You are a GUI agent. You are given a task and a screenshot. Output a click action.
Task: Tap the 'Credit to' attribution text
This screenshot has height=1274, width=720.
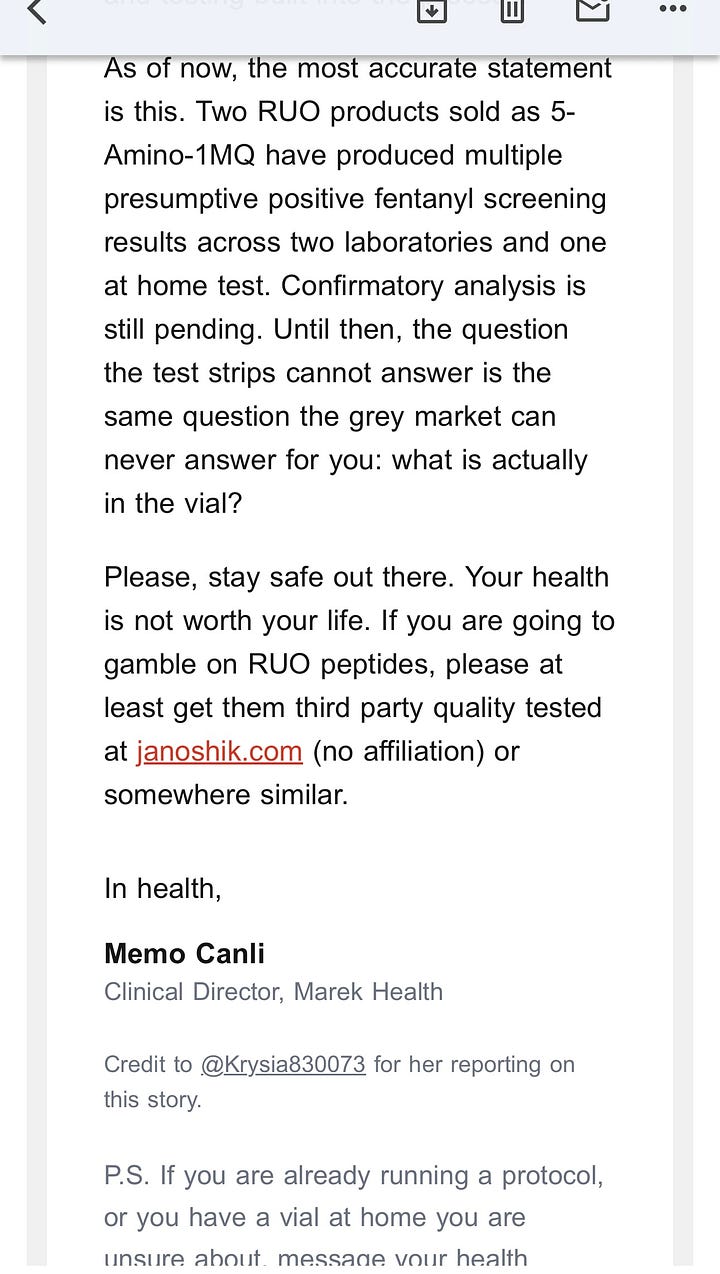[148, 1065]
